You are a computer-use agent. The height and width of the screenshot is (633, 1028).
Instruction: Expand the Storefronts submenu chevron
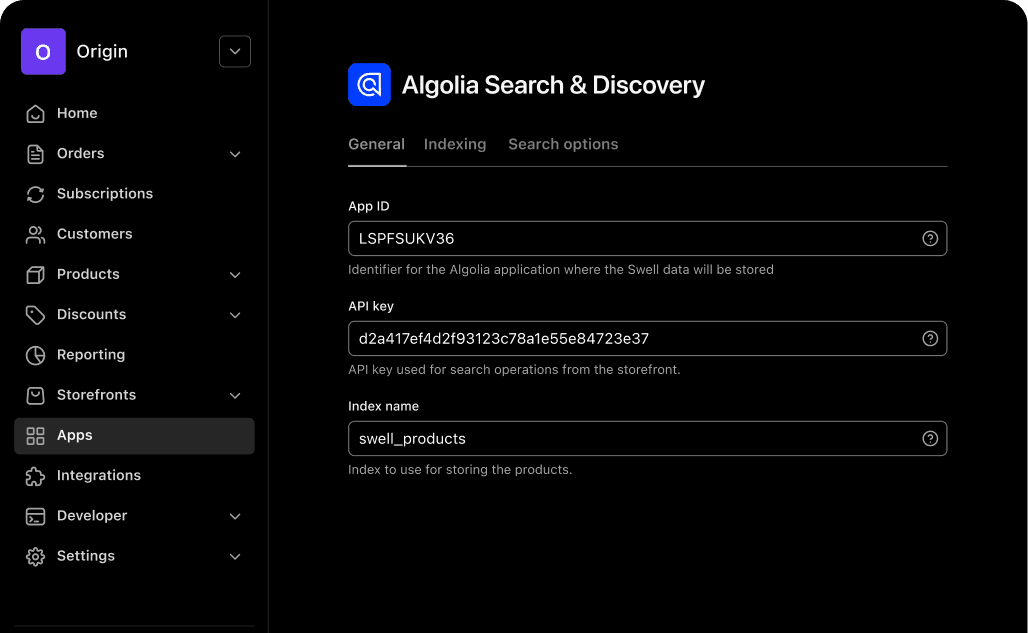pos(235,395)
